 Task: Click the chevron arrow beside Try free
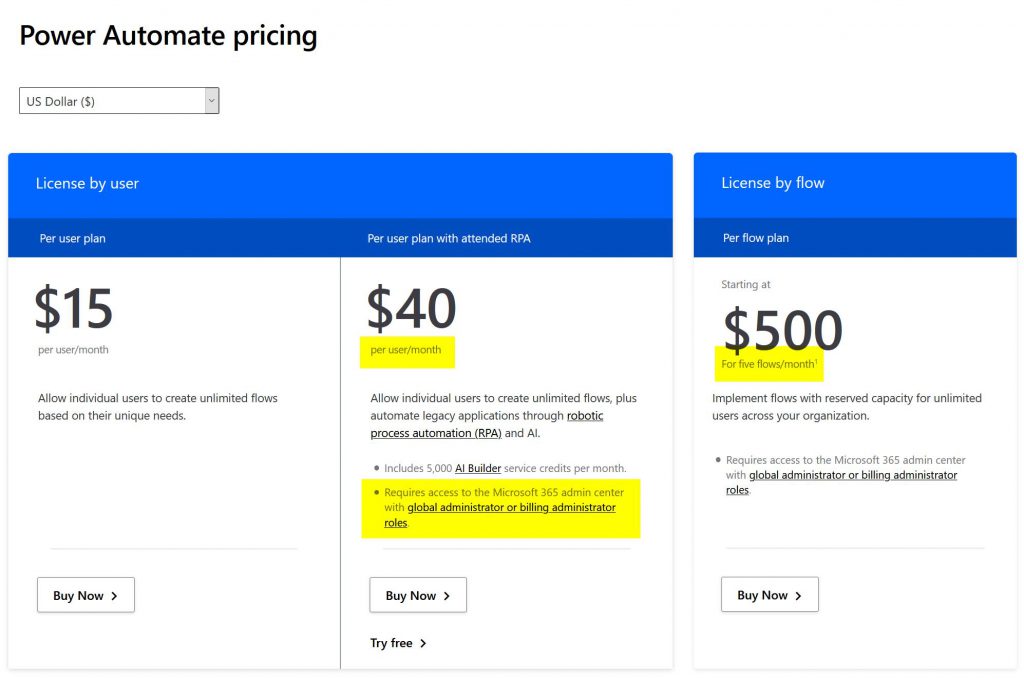pyautogui.click(x=424, y=643)
